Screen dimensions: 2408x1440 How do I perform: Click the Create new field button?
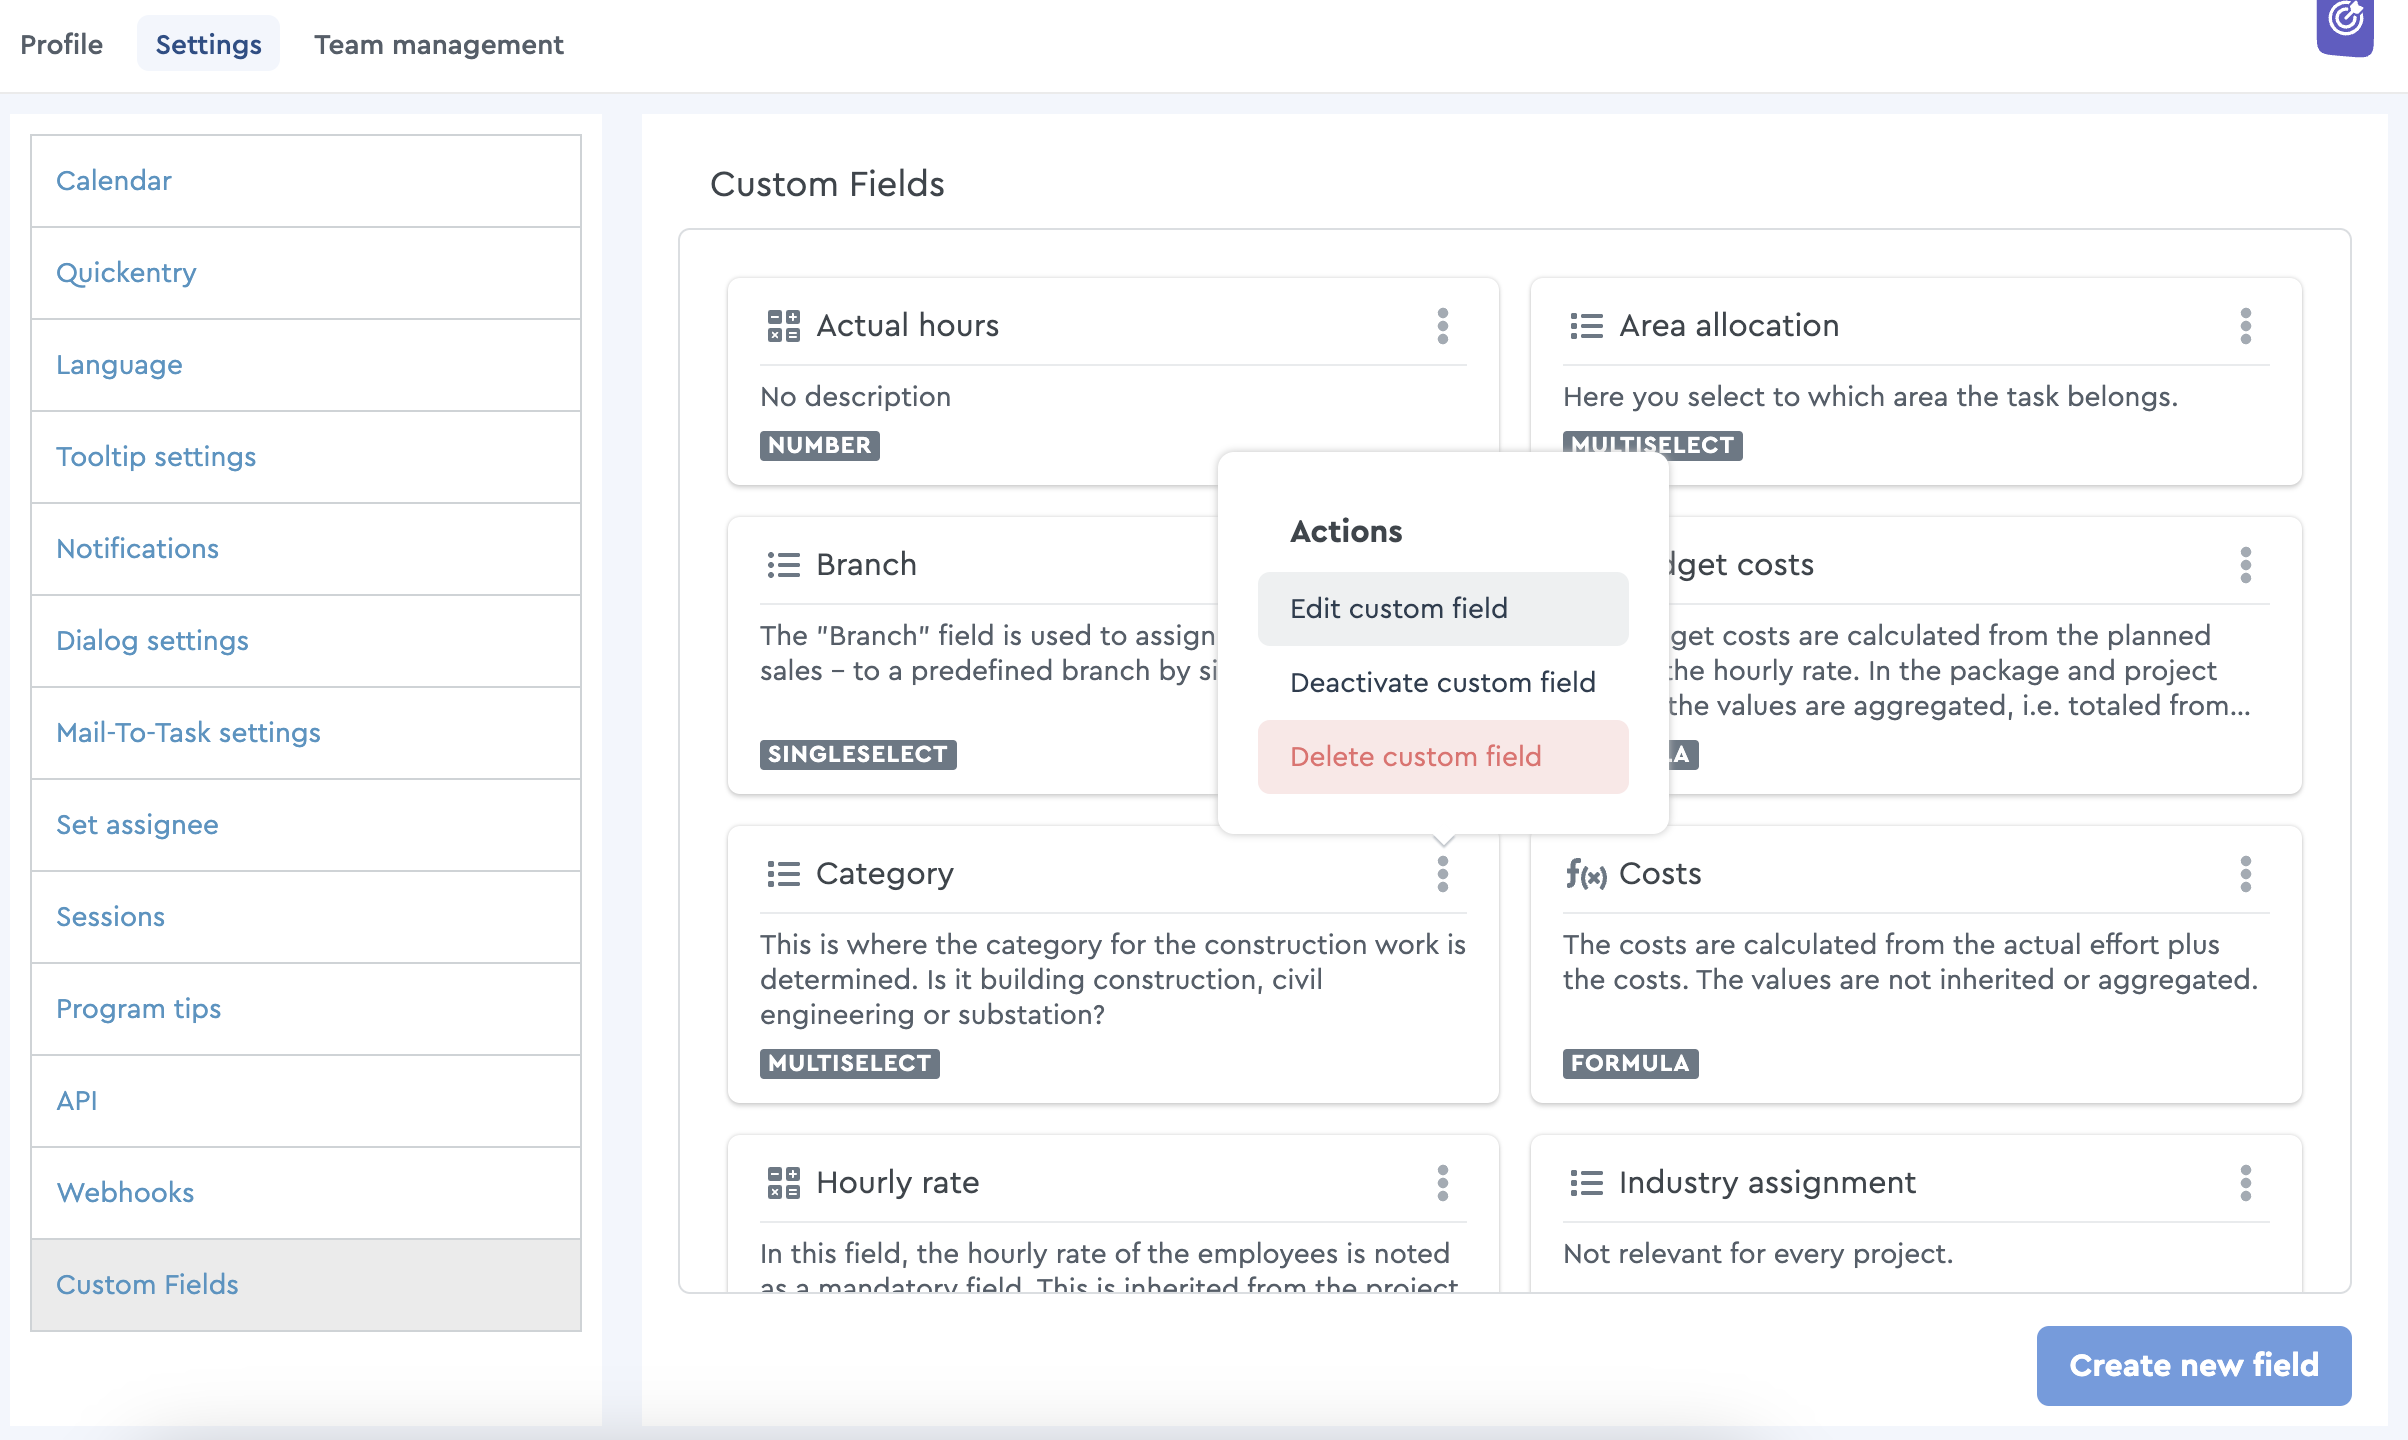pos(2194,1364)
